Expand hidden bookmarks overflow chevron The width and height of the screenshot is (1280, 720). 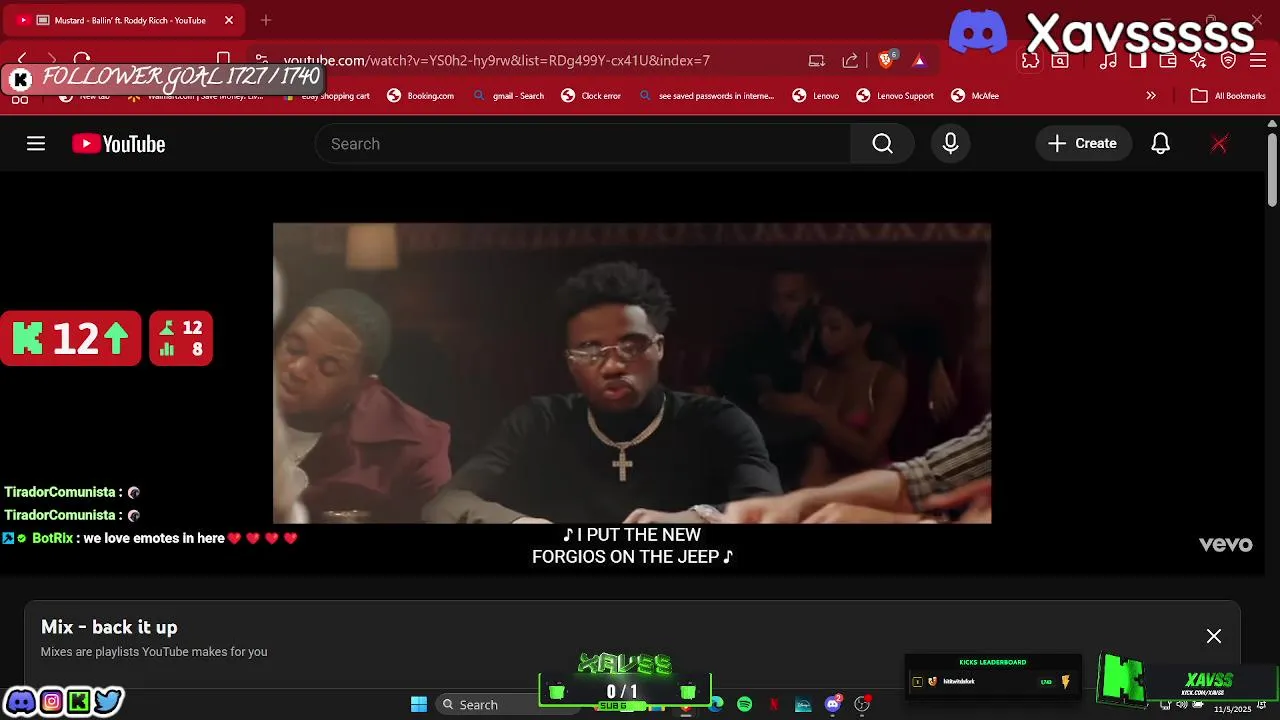pos(1151,96)
